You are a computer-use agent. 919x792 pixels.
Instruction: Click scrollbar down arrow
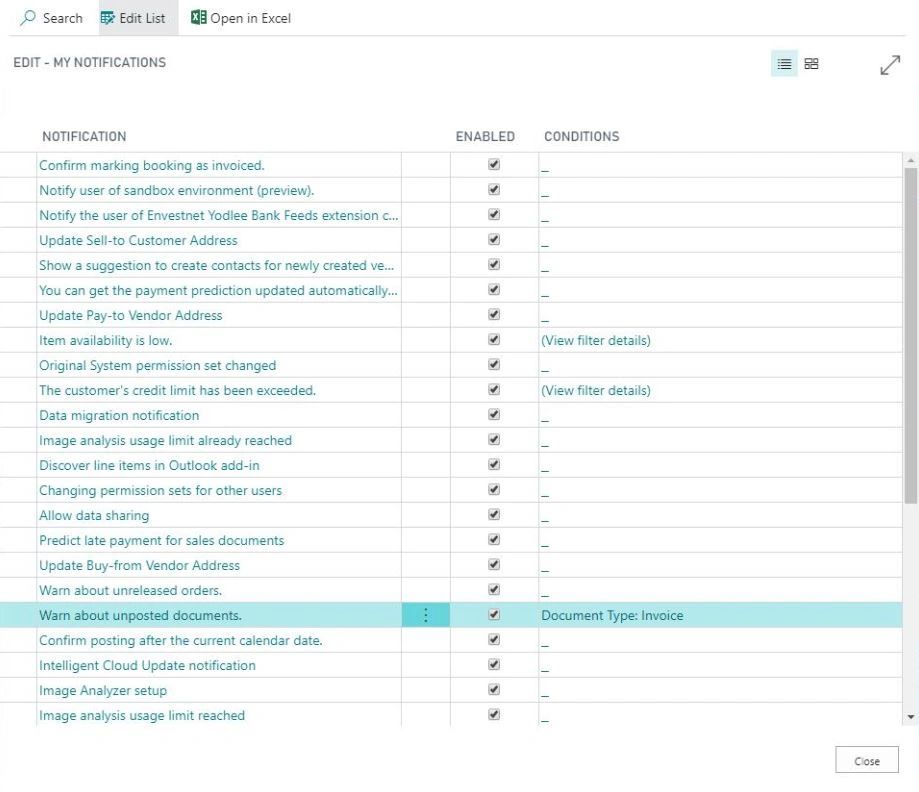(911, 716)
